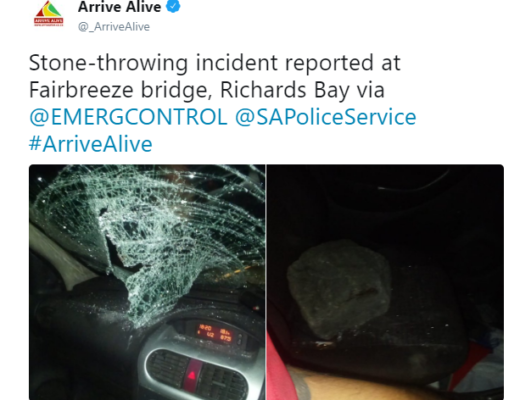The width and height of the screenshot is (520, 400).
Task: Visit the @_ArriveAlive handle
Action: 114,27
